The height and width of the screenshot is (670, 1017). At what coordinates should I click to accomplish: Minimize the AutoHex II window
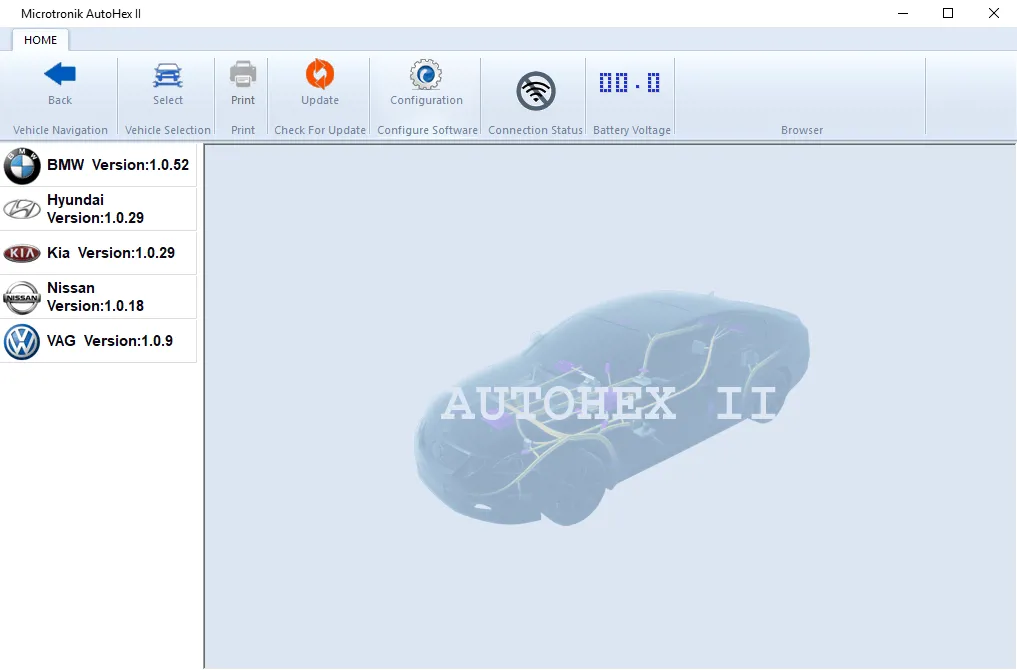point(902,13)
